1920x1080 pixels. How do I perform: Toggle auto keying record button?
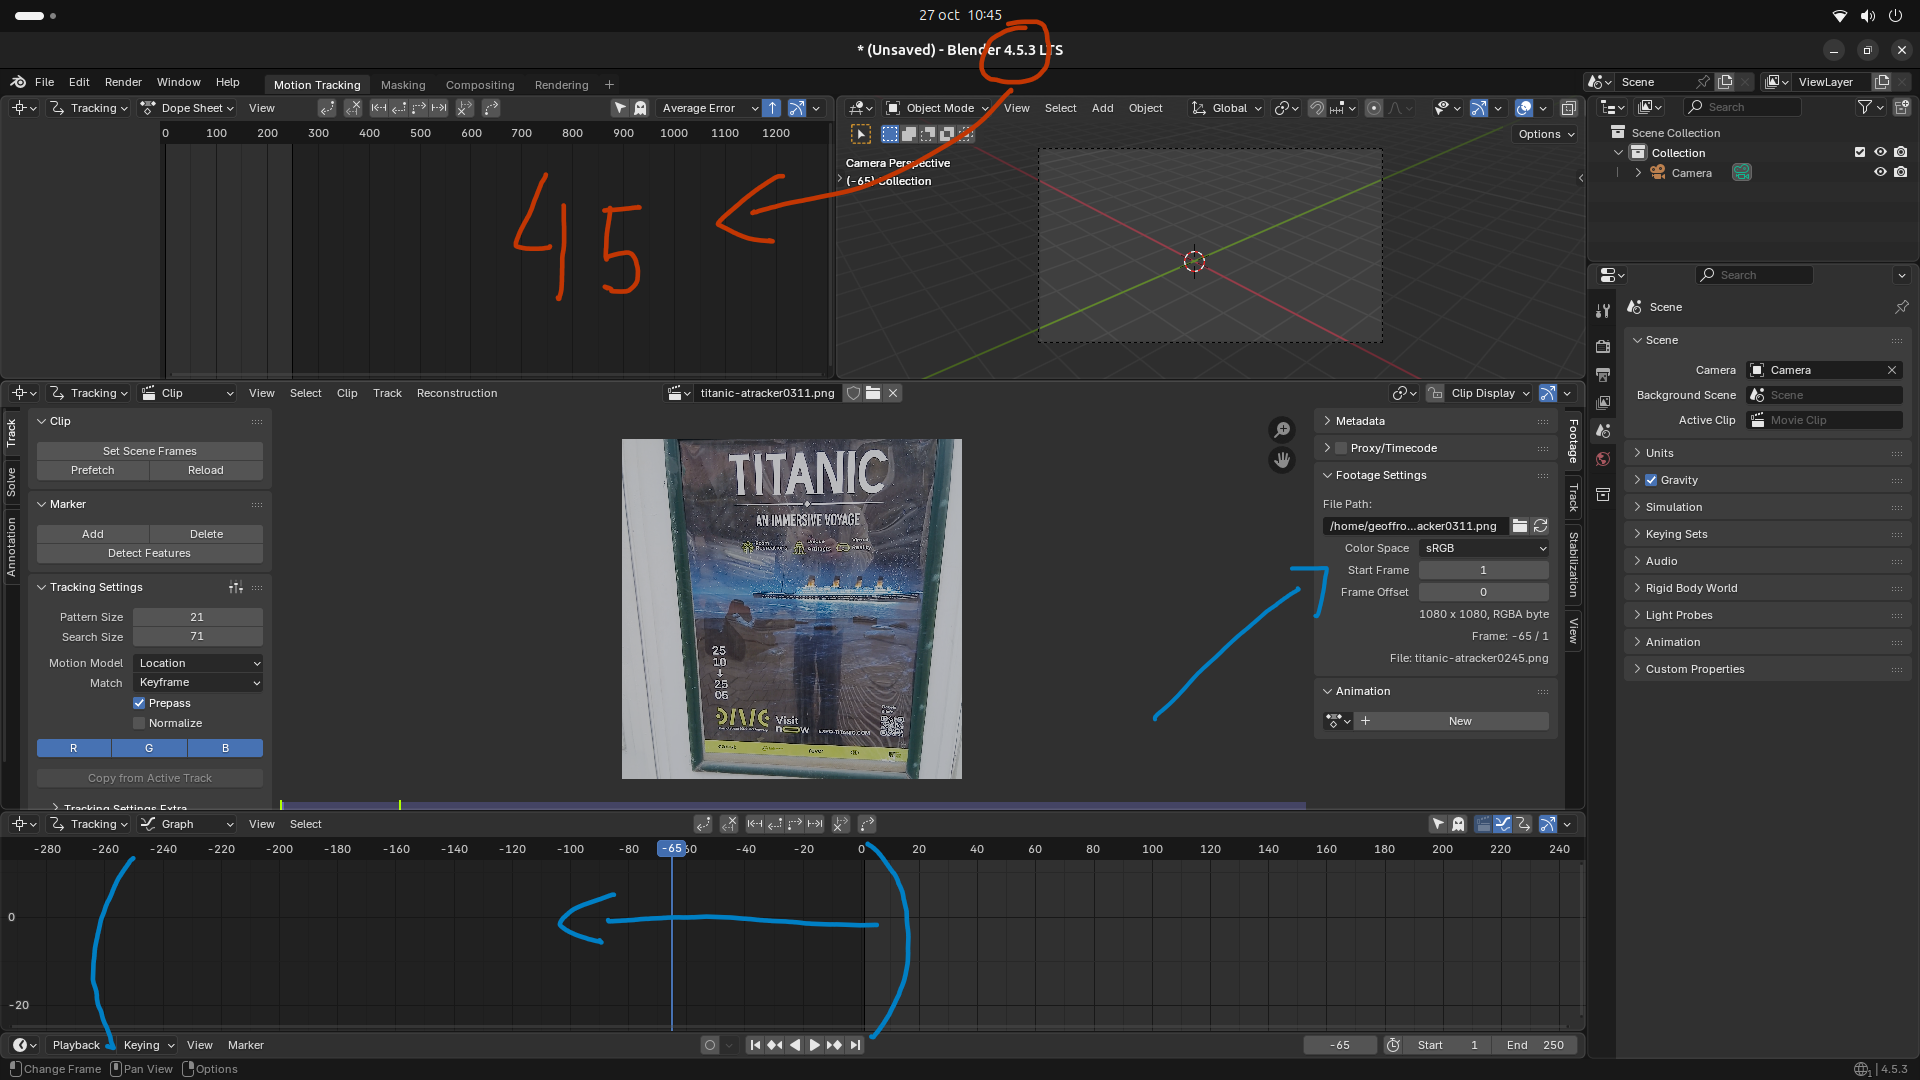[x=710, y=1045]
